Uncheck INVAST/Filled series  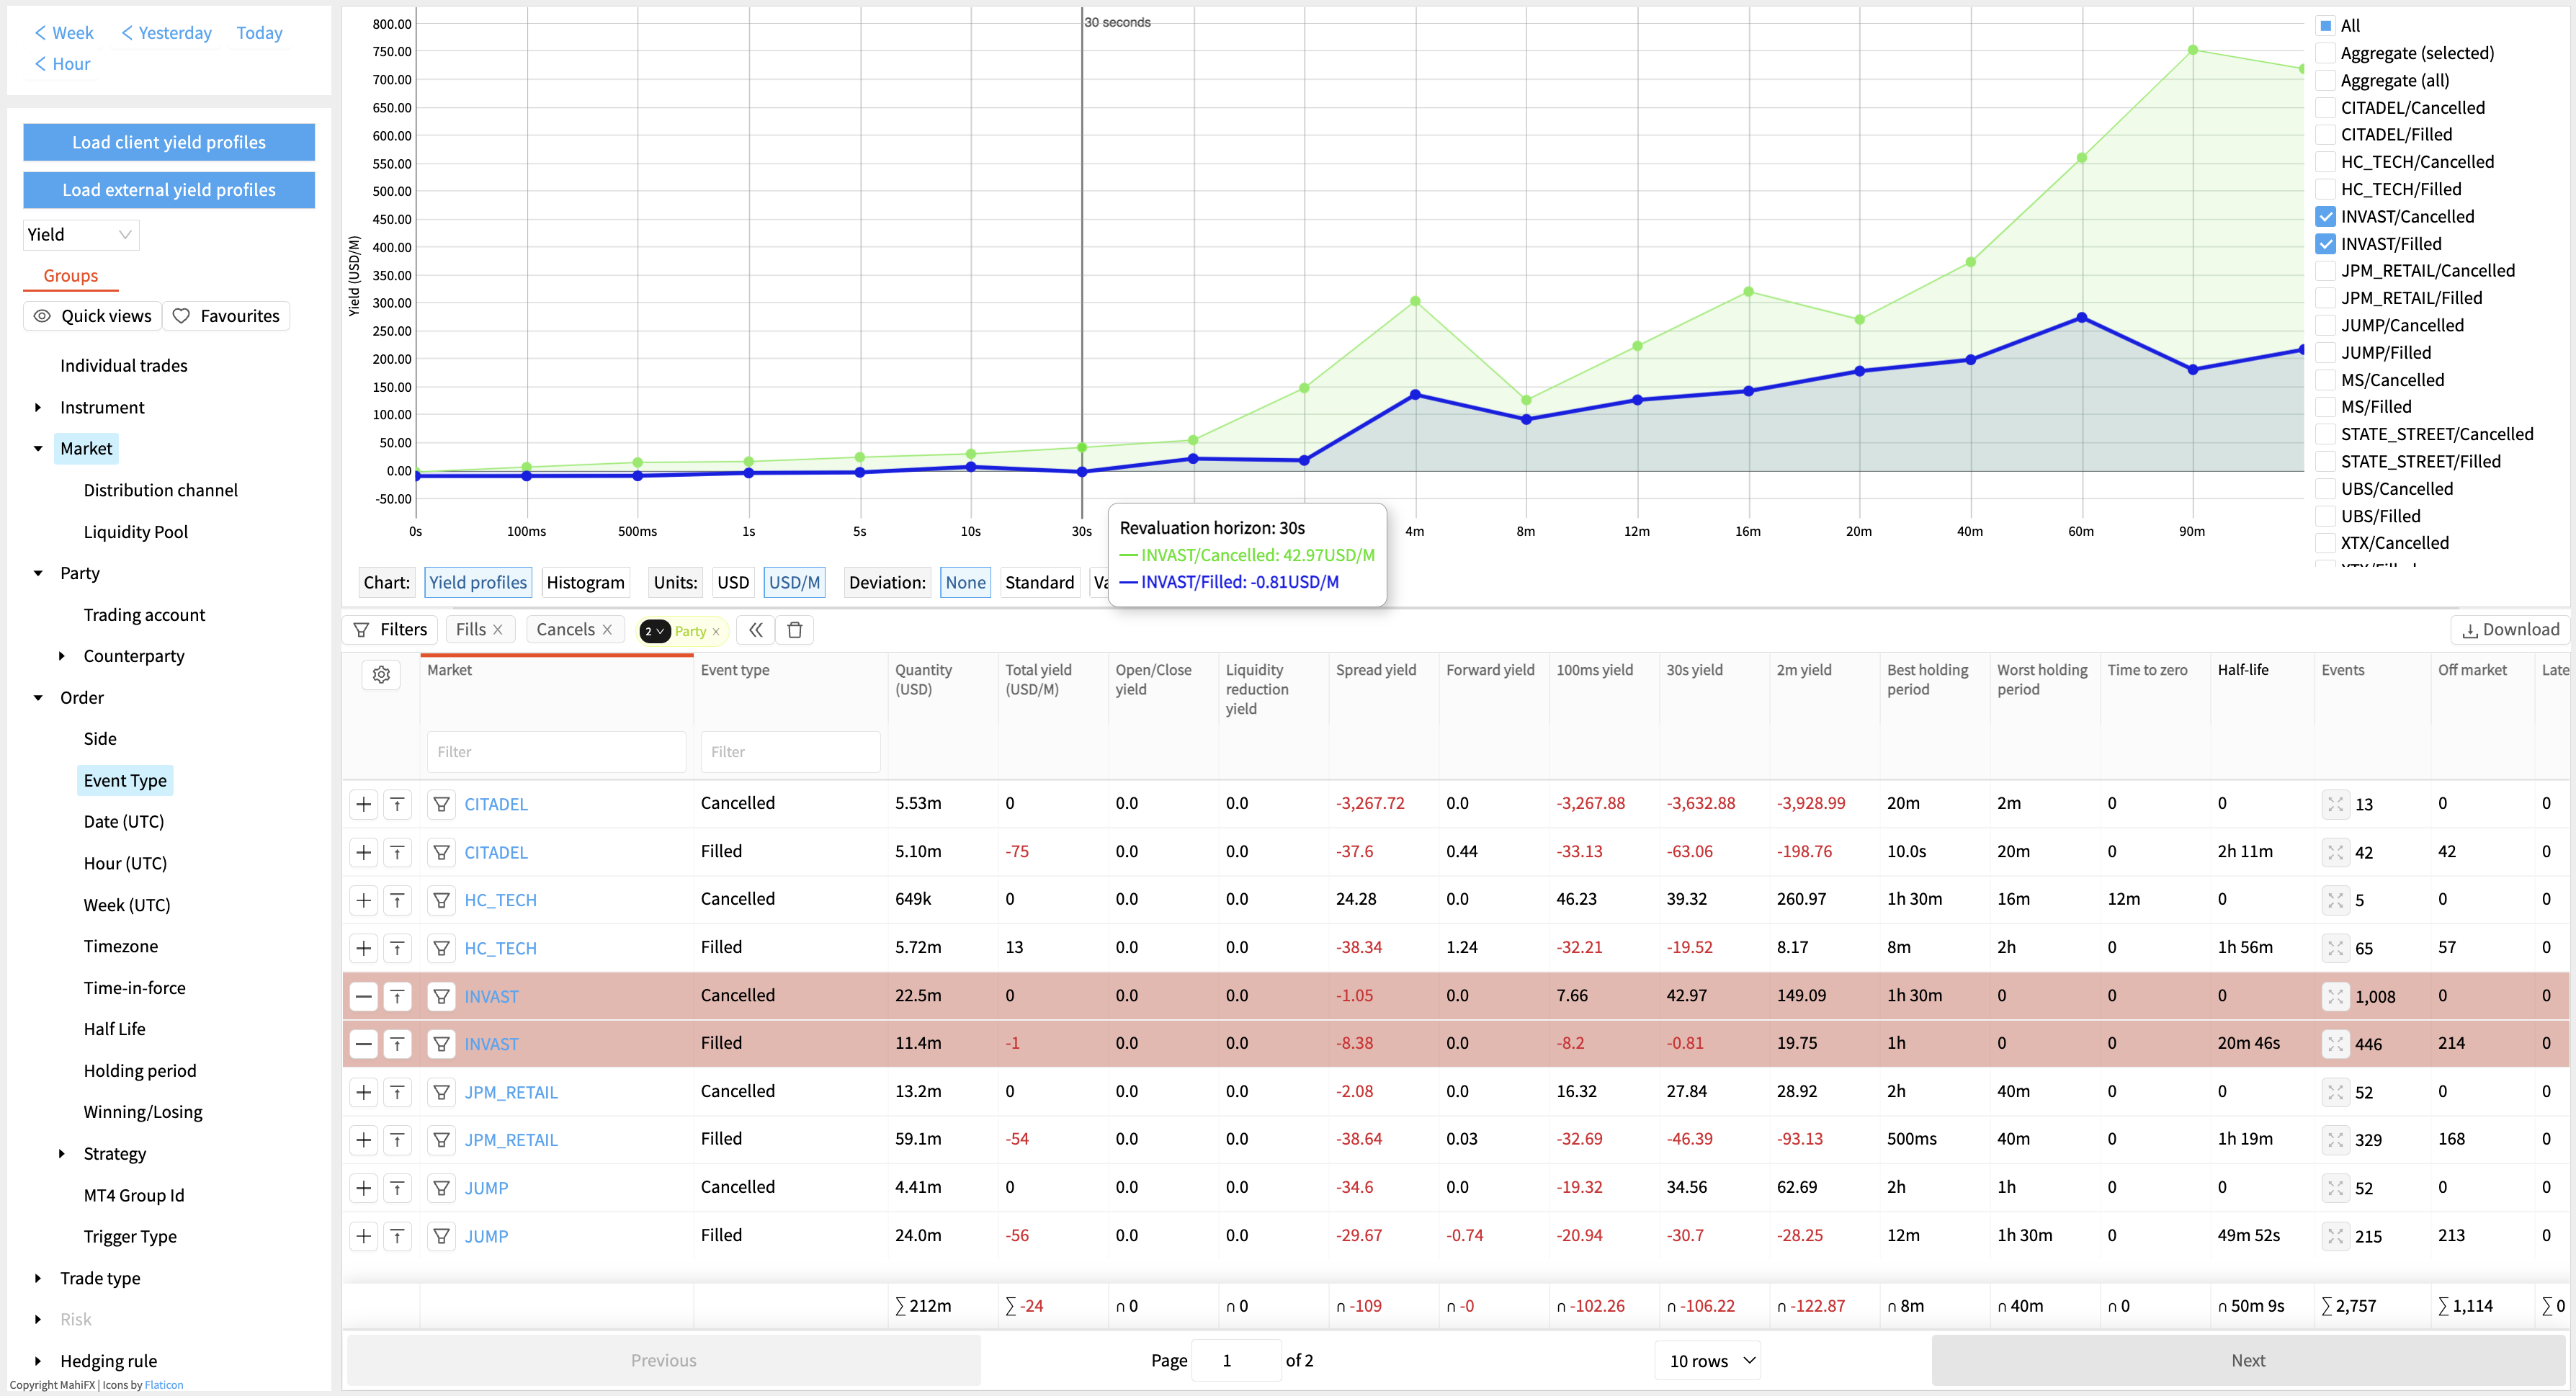[x=2326, y=243]
